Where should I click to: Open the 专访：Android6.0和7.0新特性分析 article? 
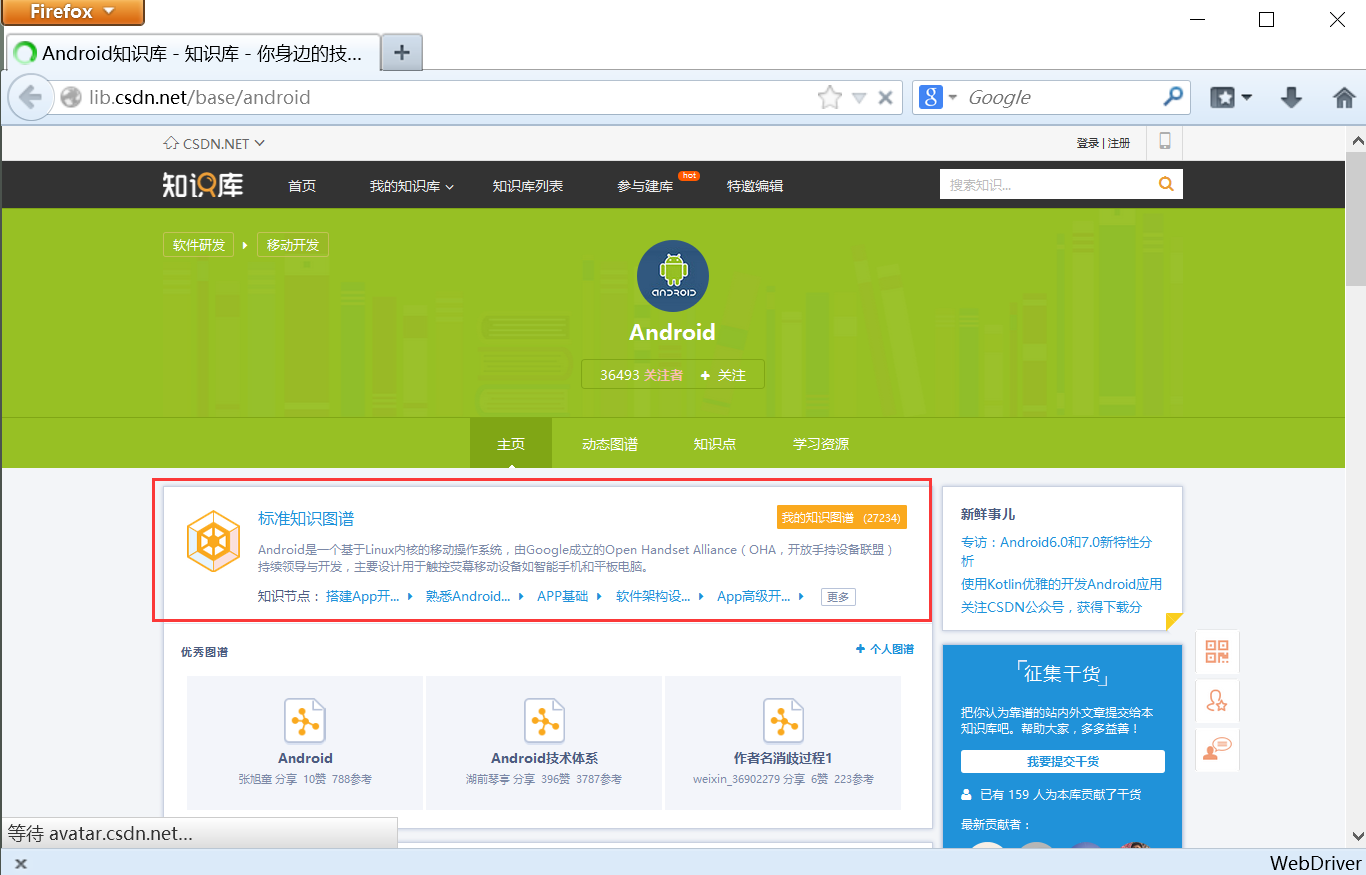click(x=1056, y=551)
